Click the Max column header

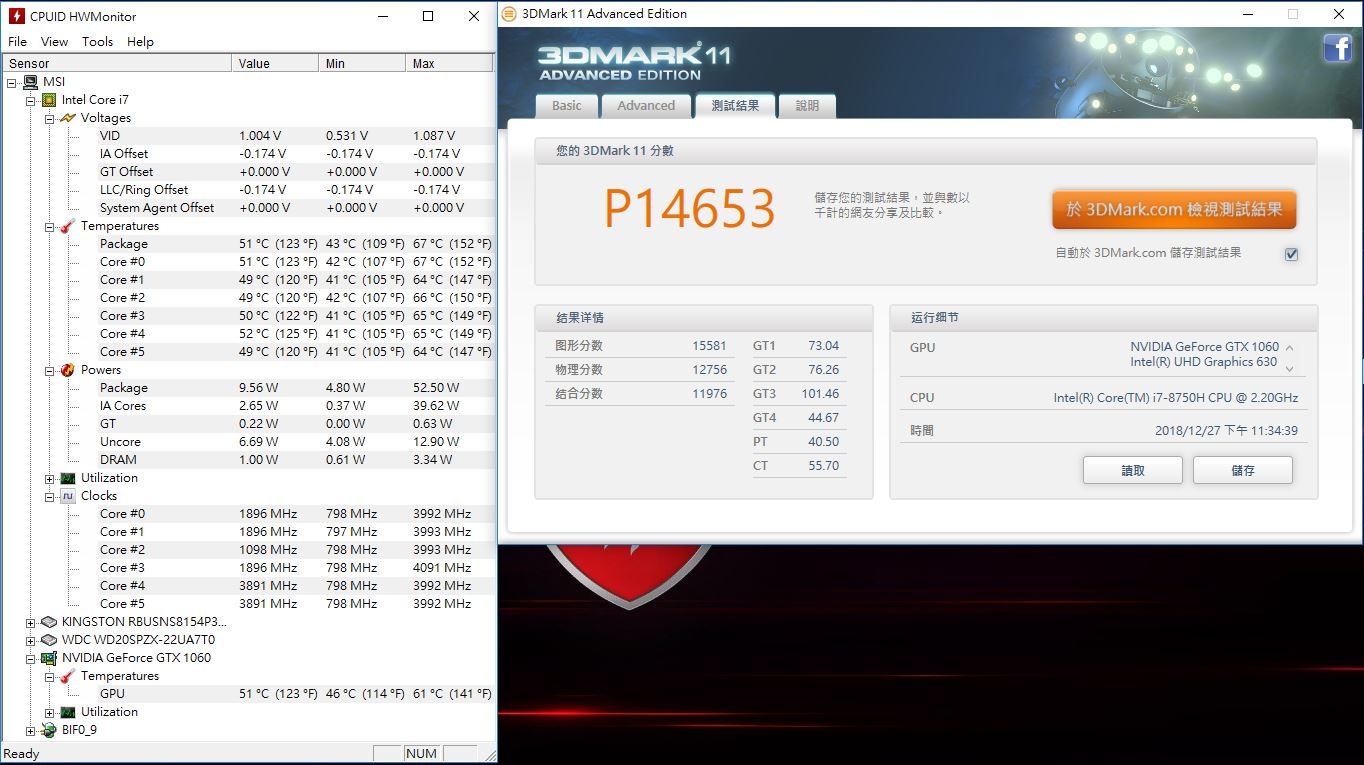pyautogui.click(x=450, y=63)
